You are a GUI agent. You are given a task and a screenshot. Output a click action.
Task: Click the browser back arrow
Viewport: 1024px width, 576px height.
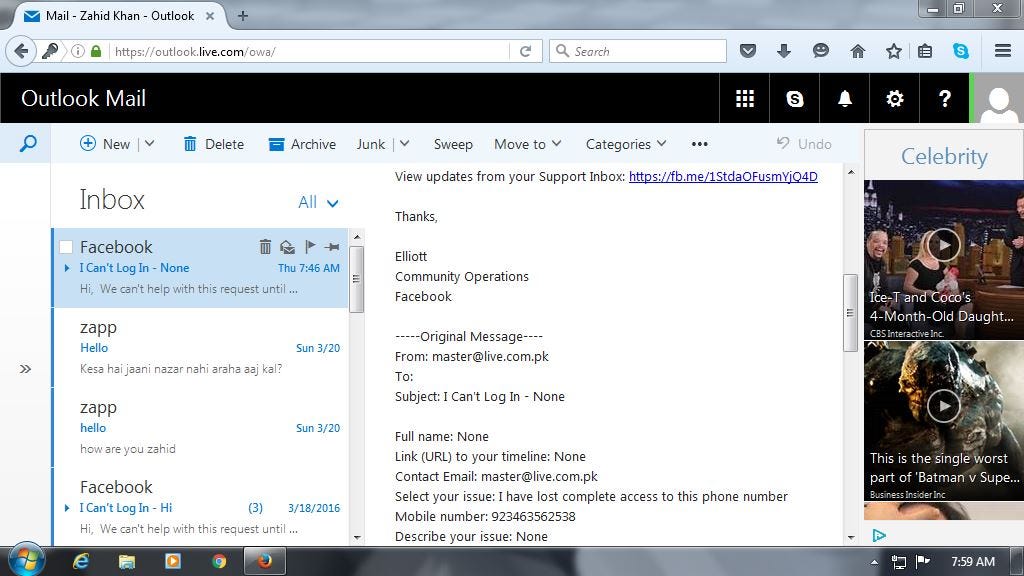(21, 51)
